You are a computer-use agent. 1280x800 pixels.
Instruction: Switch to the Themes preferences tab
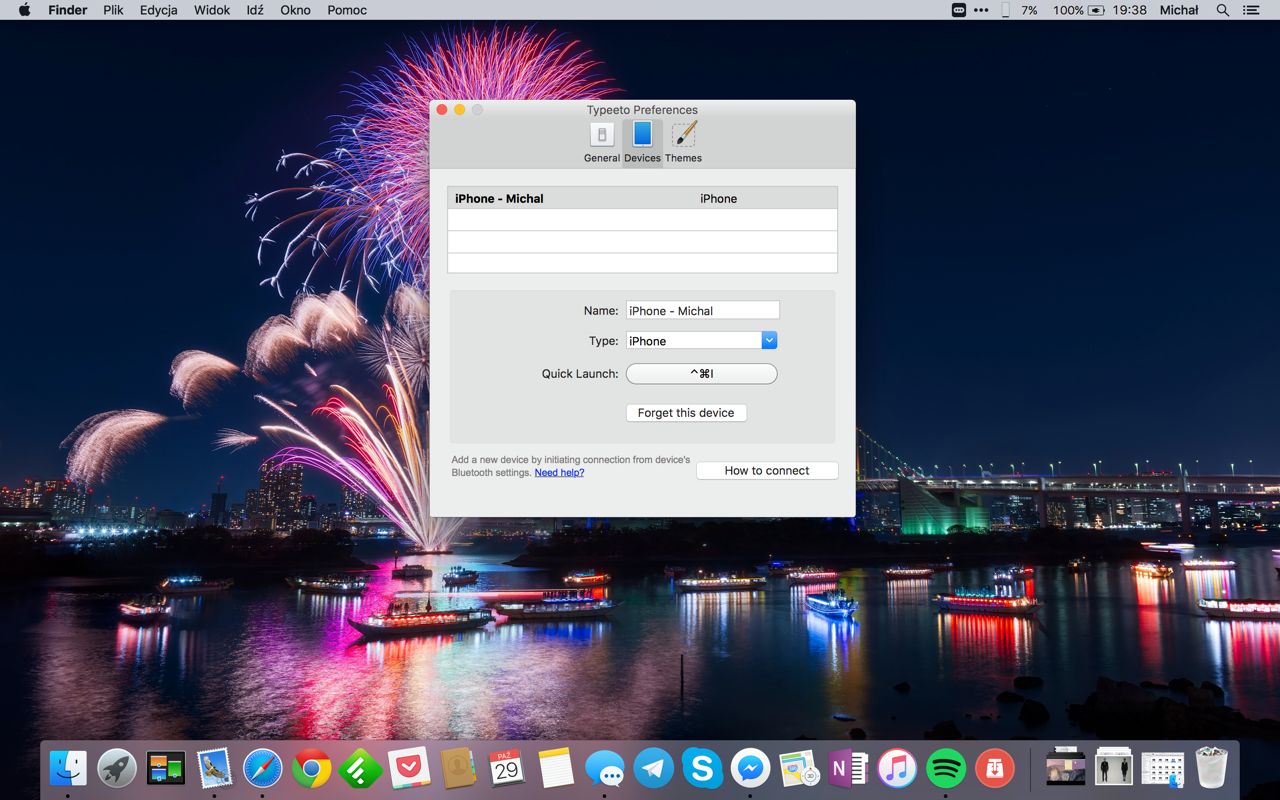[683, 142]
